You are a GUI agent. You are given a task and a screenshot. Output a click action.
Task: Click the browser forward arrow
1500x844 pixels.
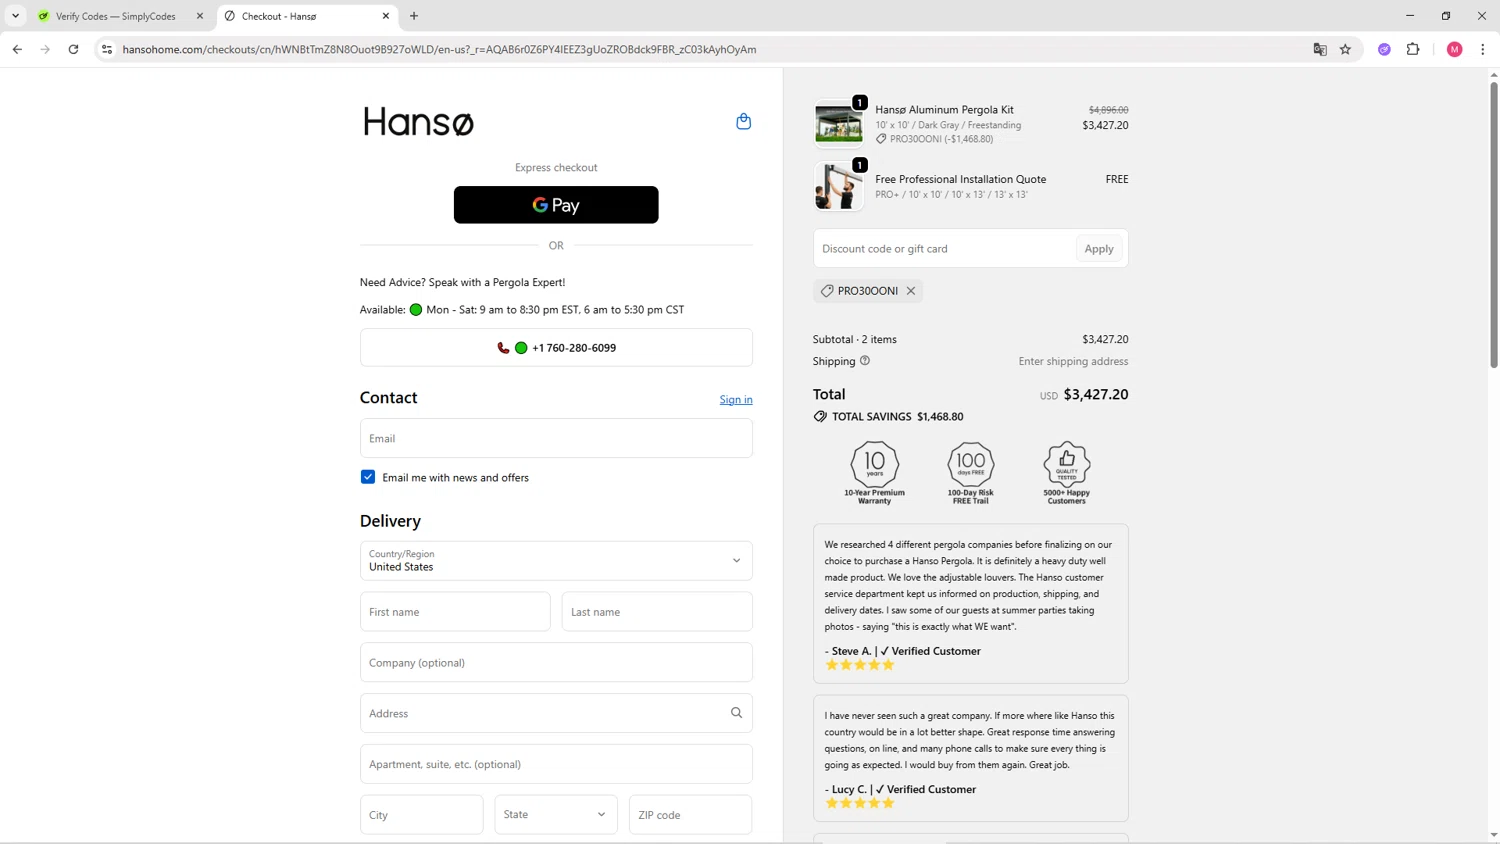coord(45,49)
